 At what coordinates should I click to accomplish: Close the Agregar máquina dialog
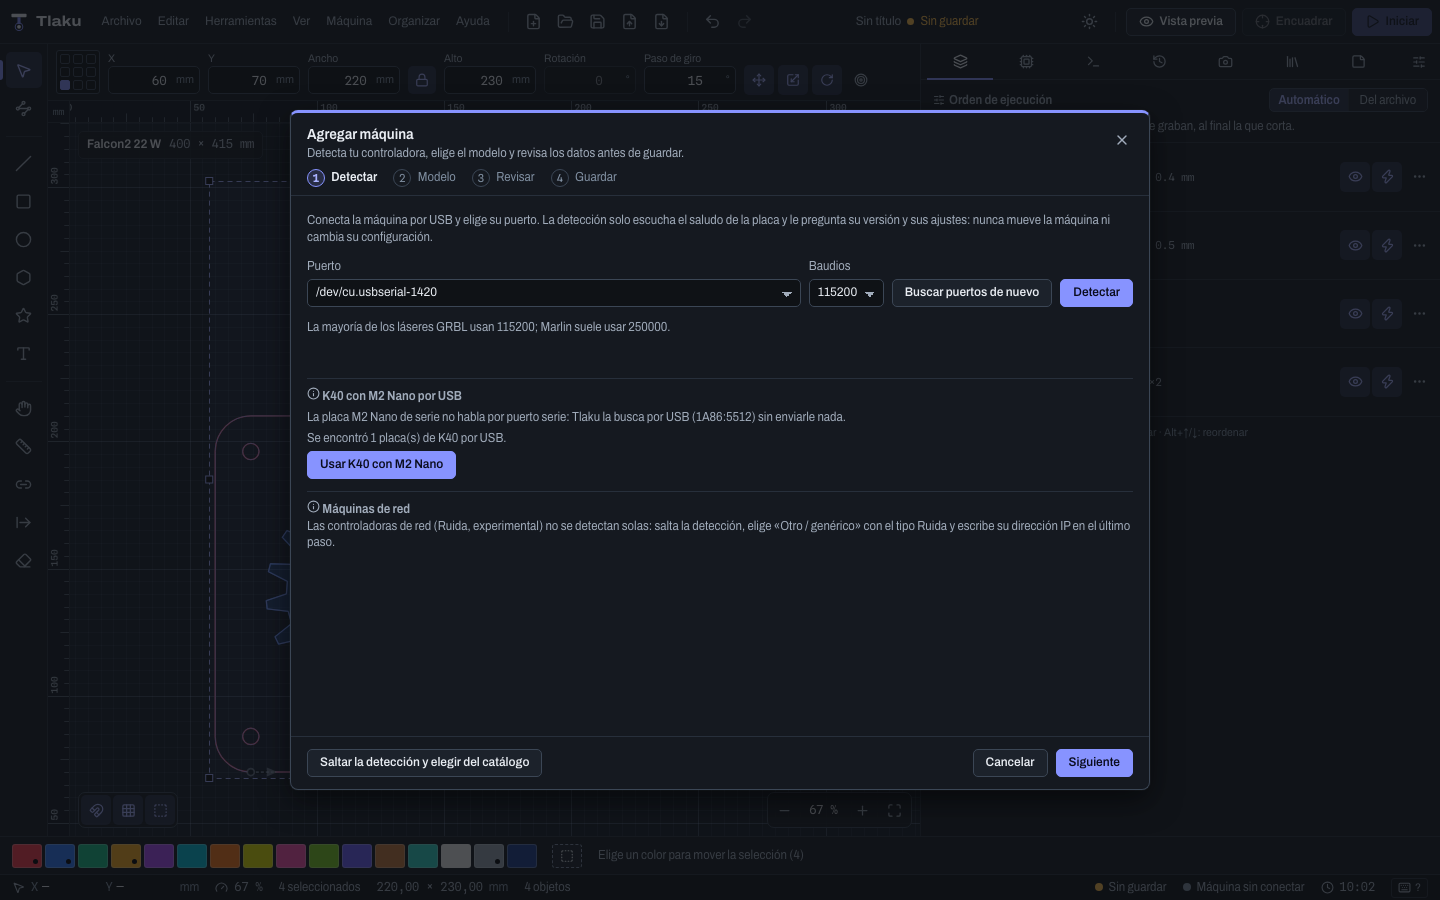[1122, 140]
